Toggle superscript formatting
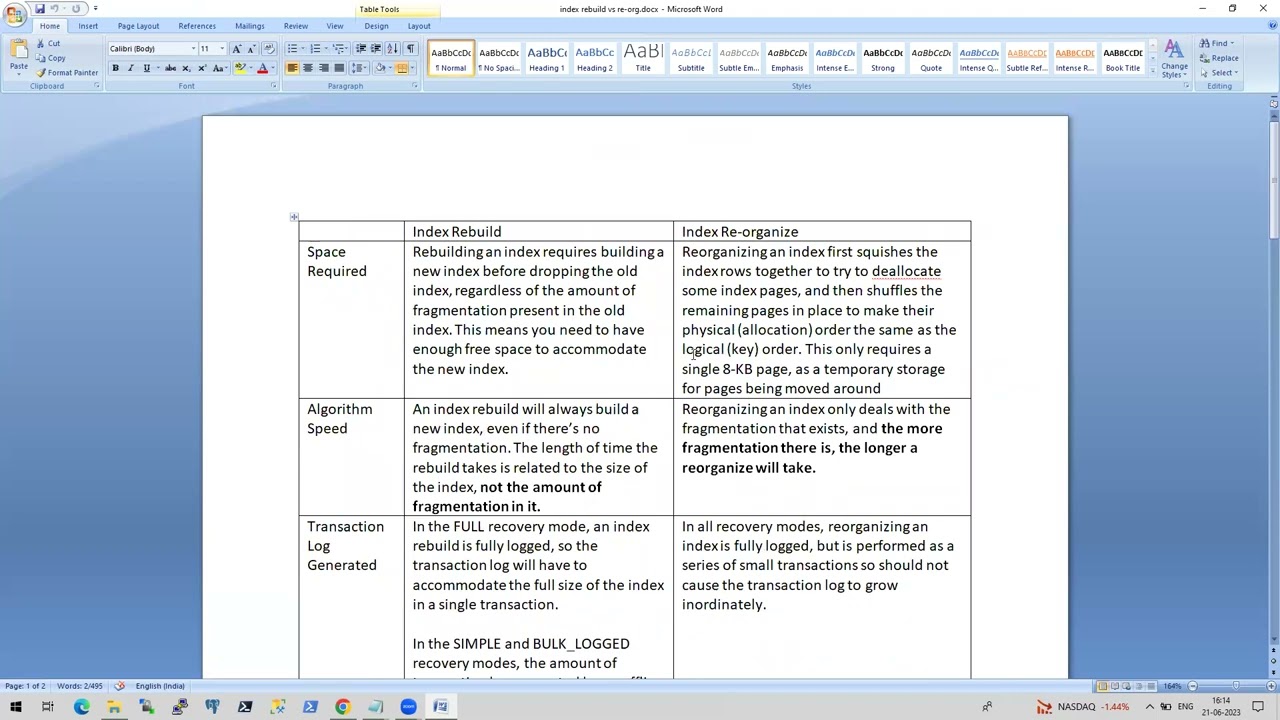 coord(202,68)
